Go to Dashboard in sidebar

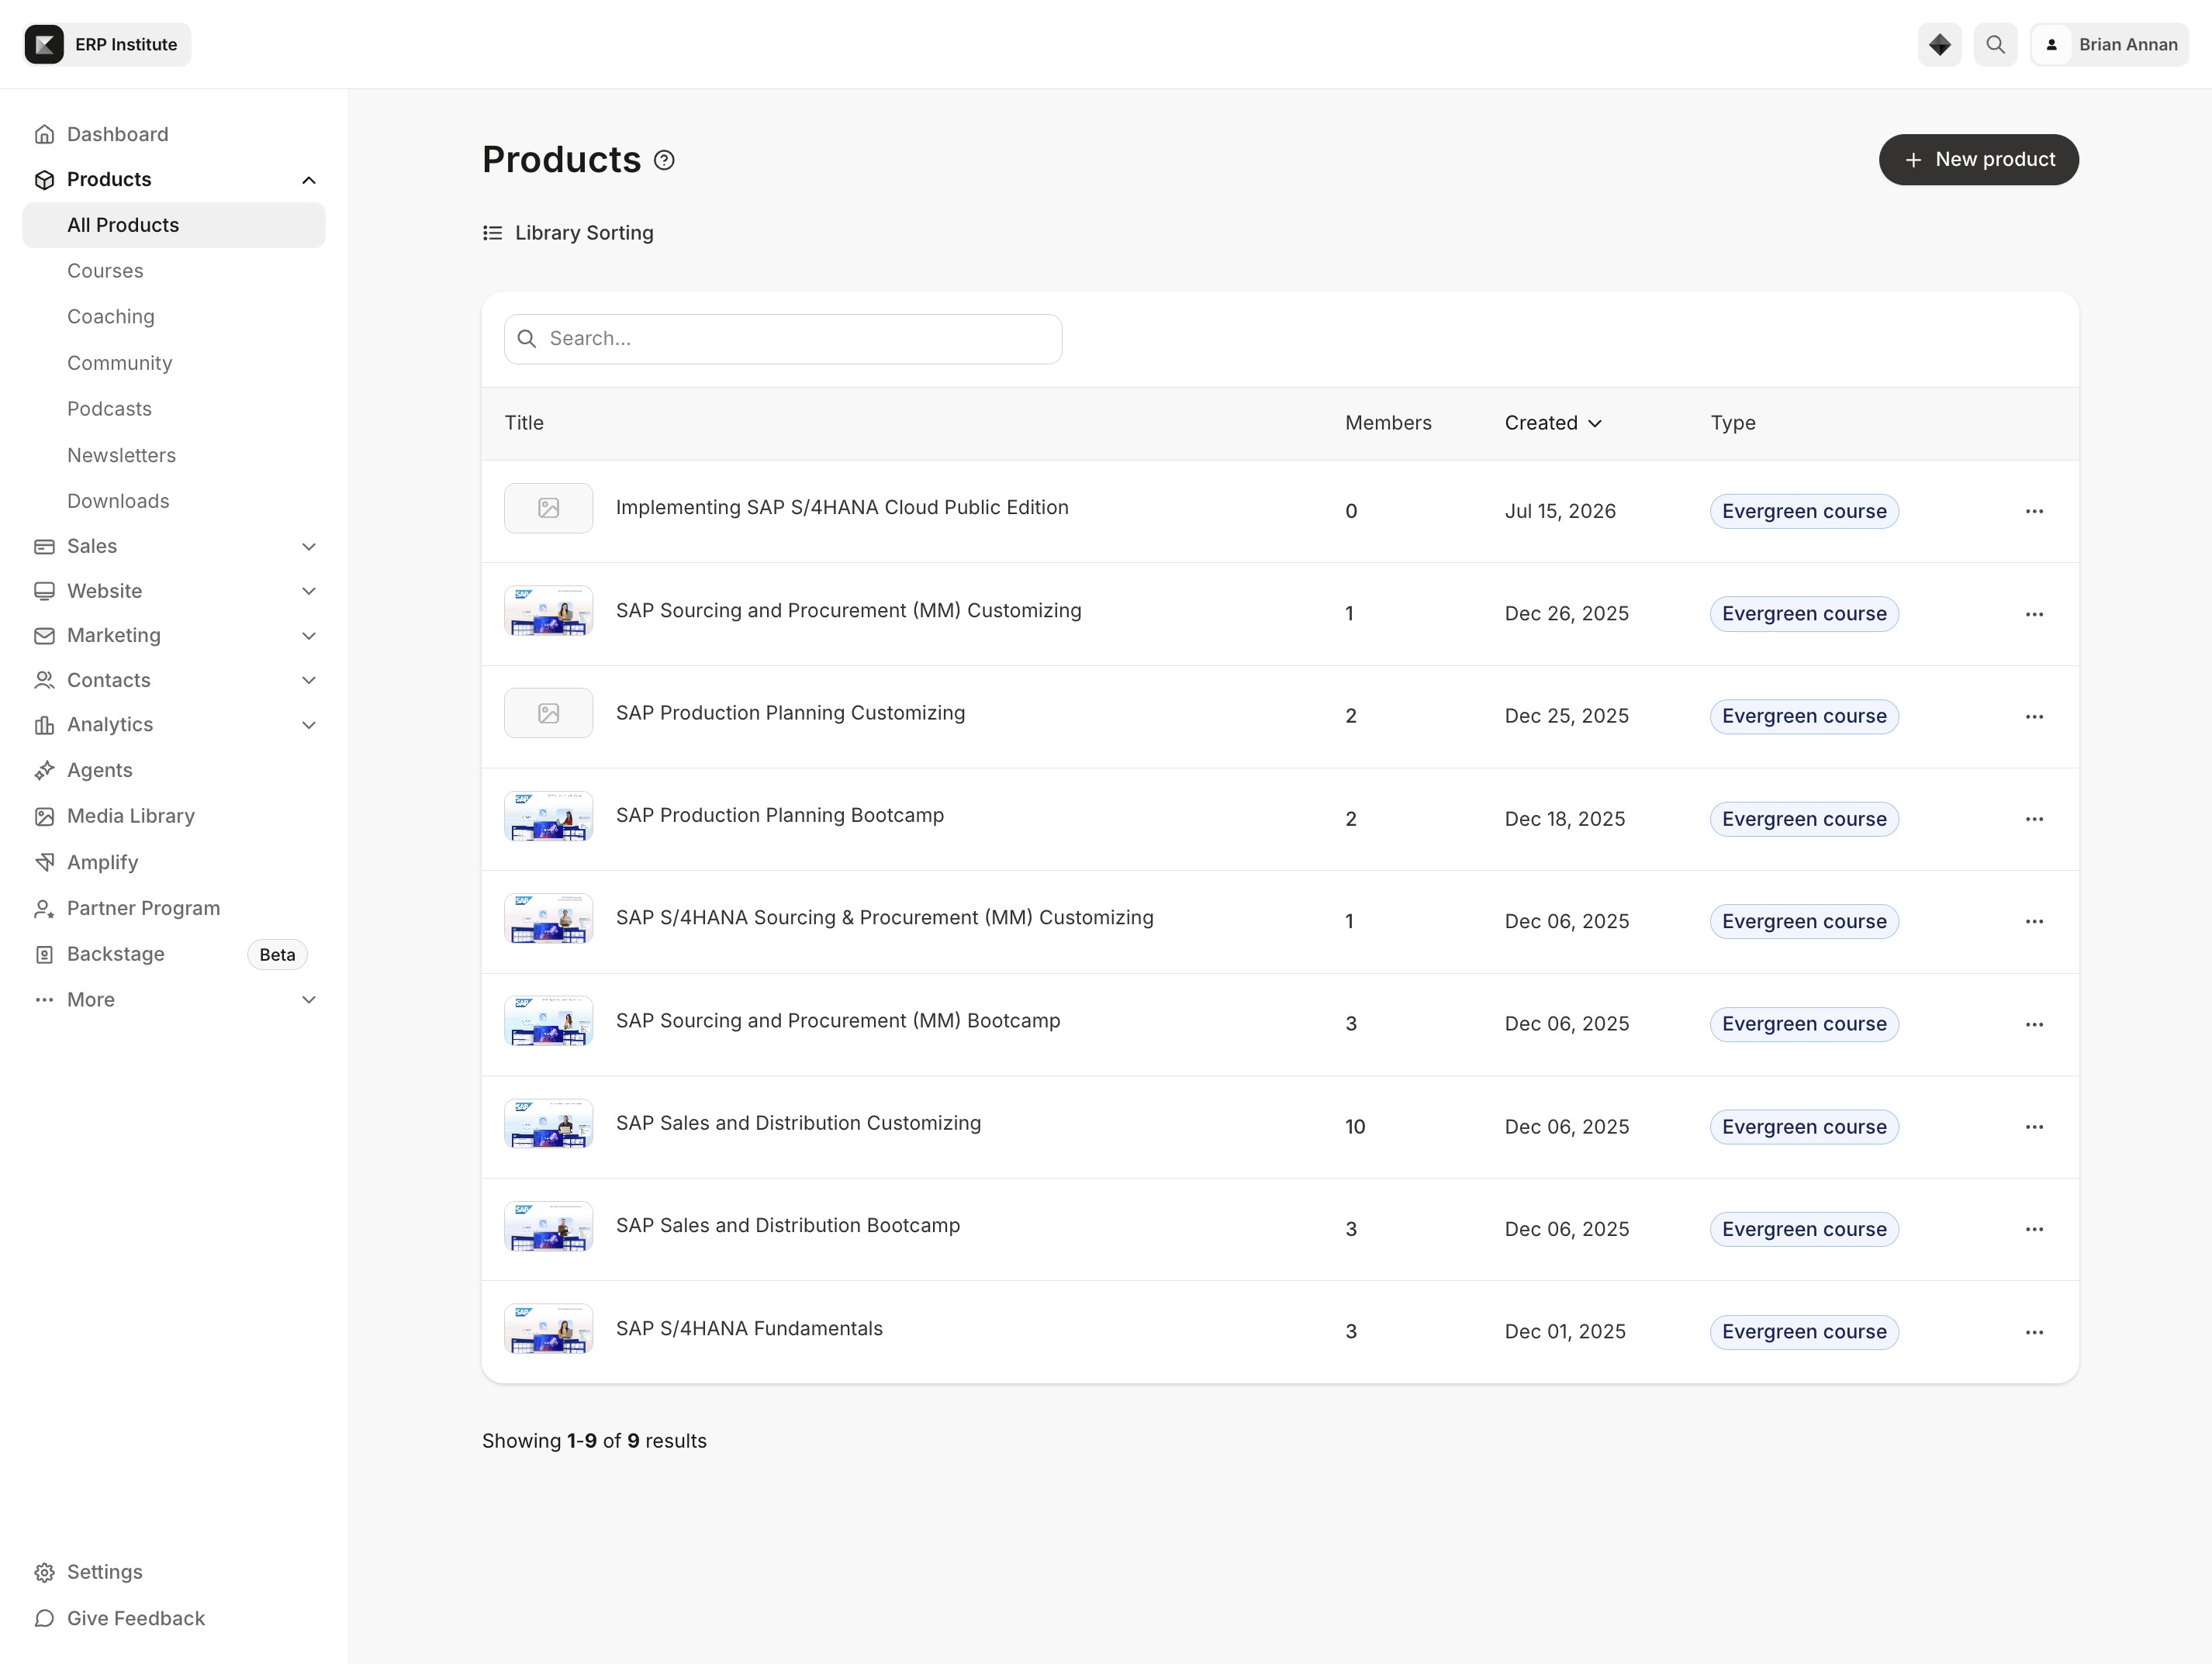coord(117,134)
